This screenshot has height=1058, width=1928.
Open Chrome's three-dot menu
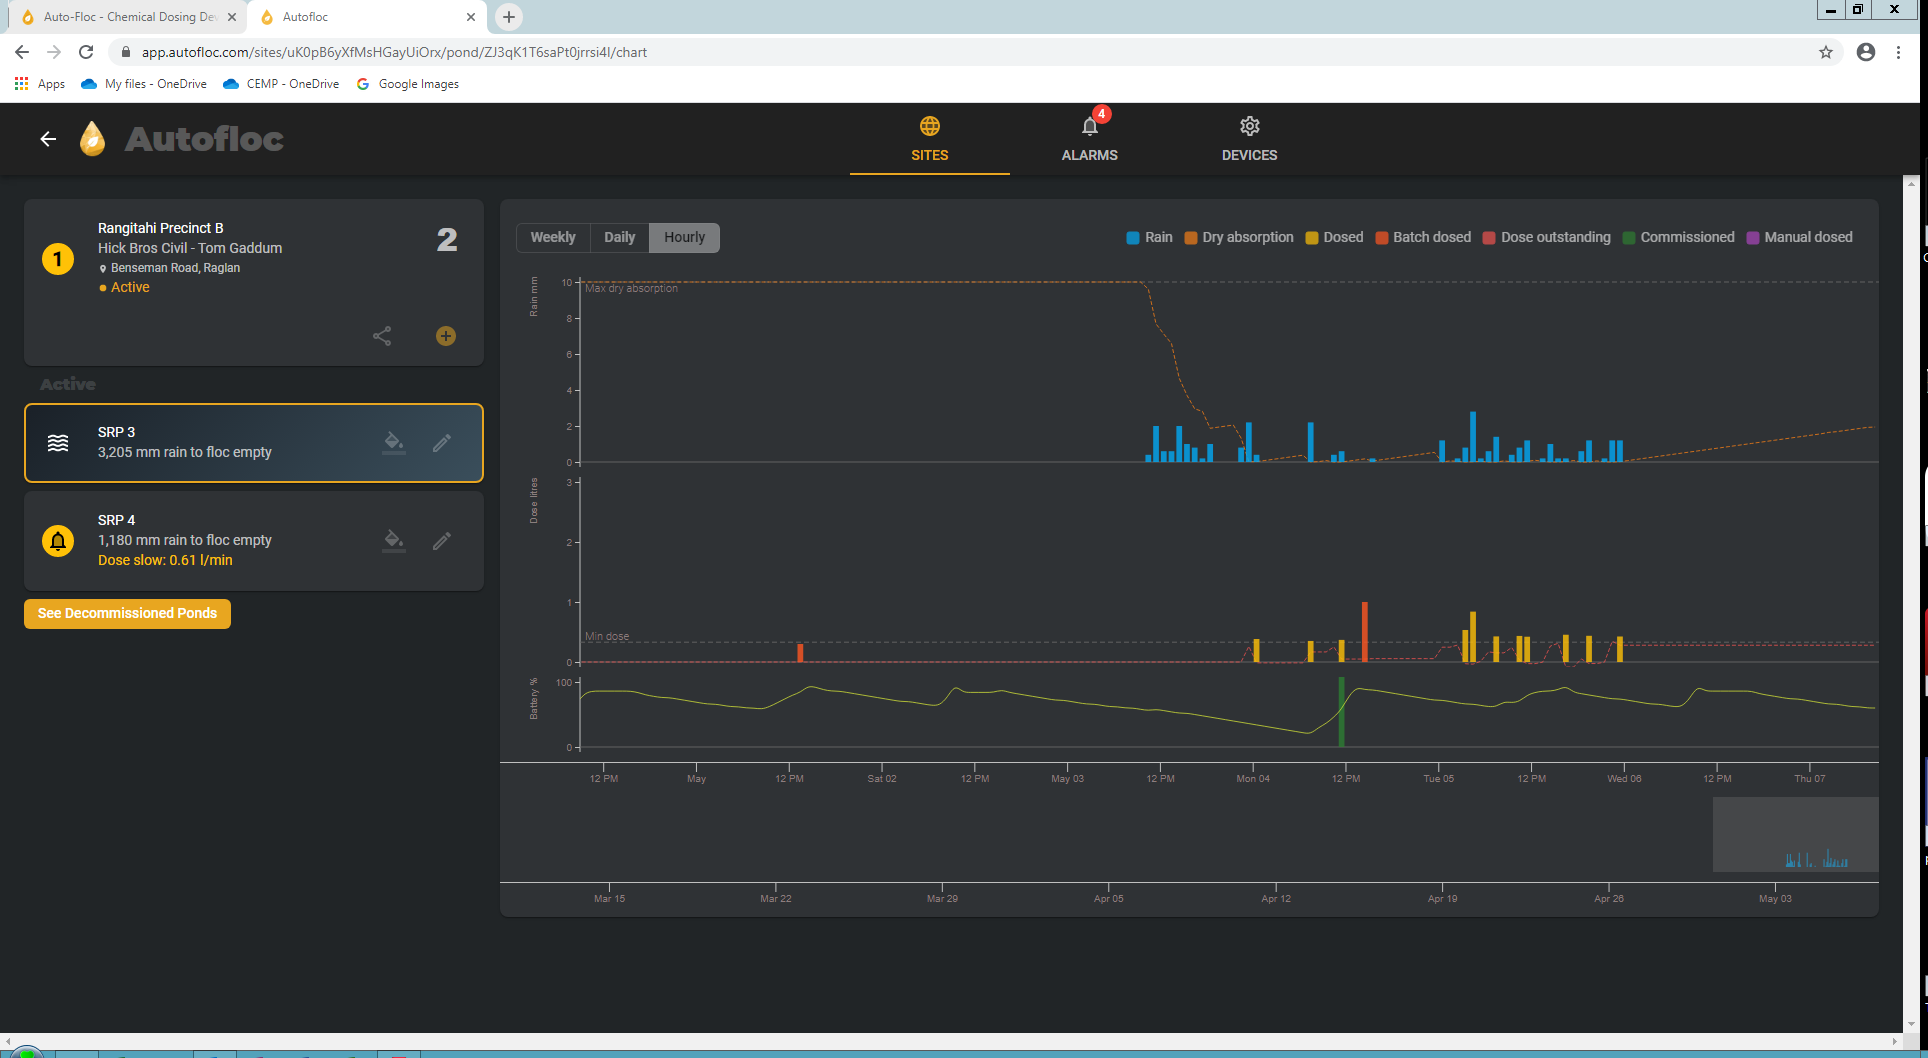coord(1898,52)
